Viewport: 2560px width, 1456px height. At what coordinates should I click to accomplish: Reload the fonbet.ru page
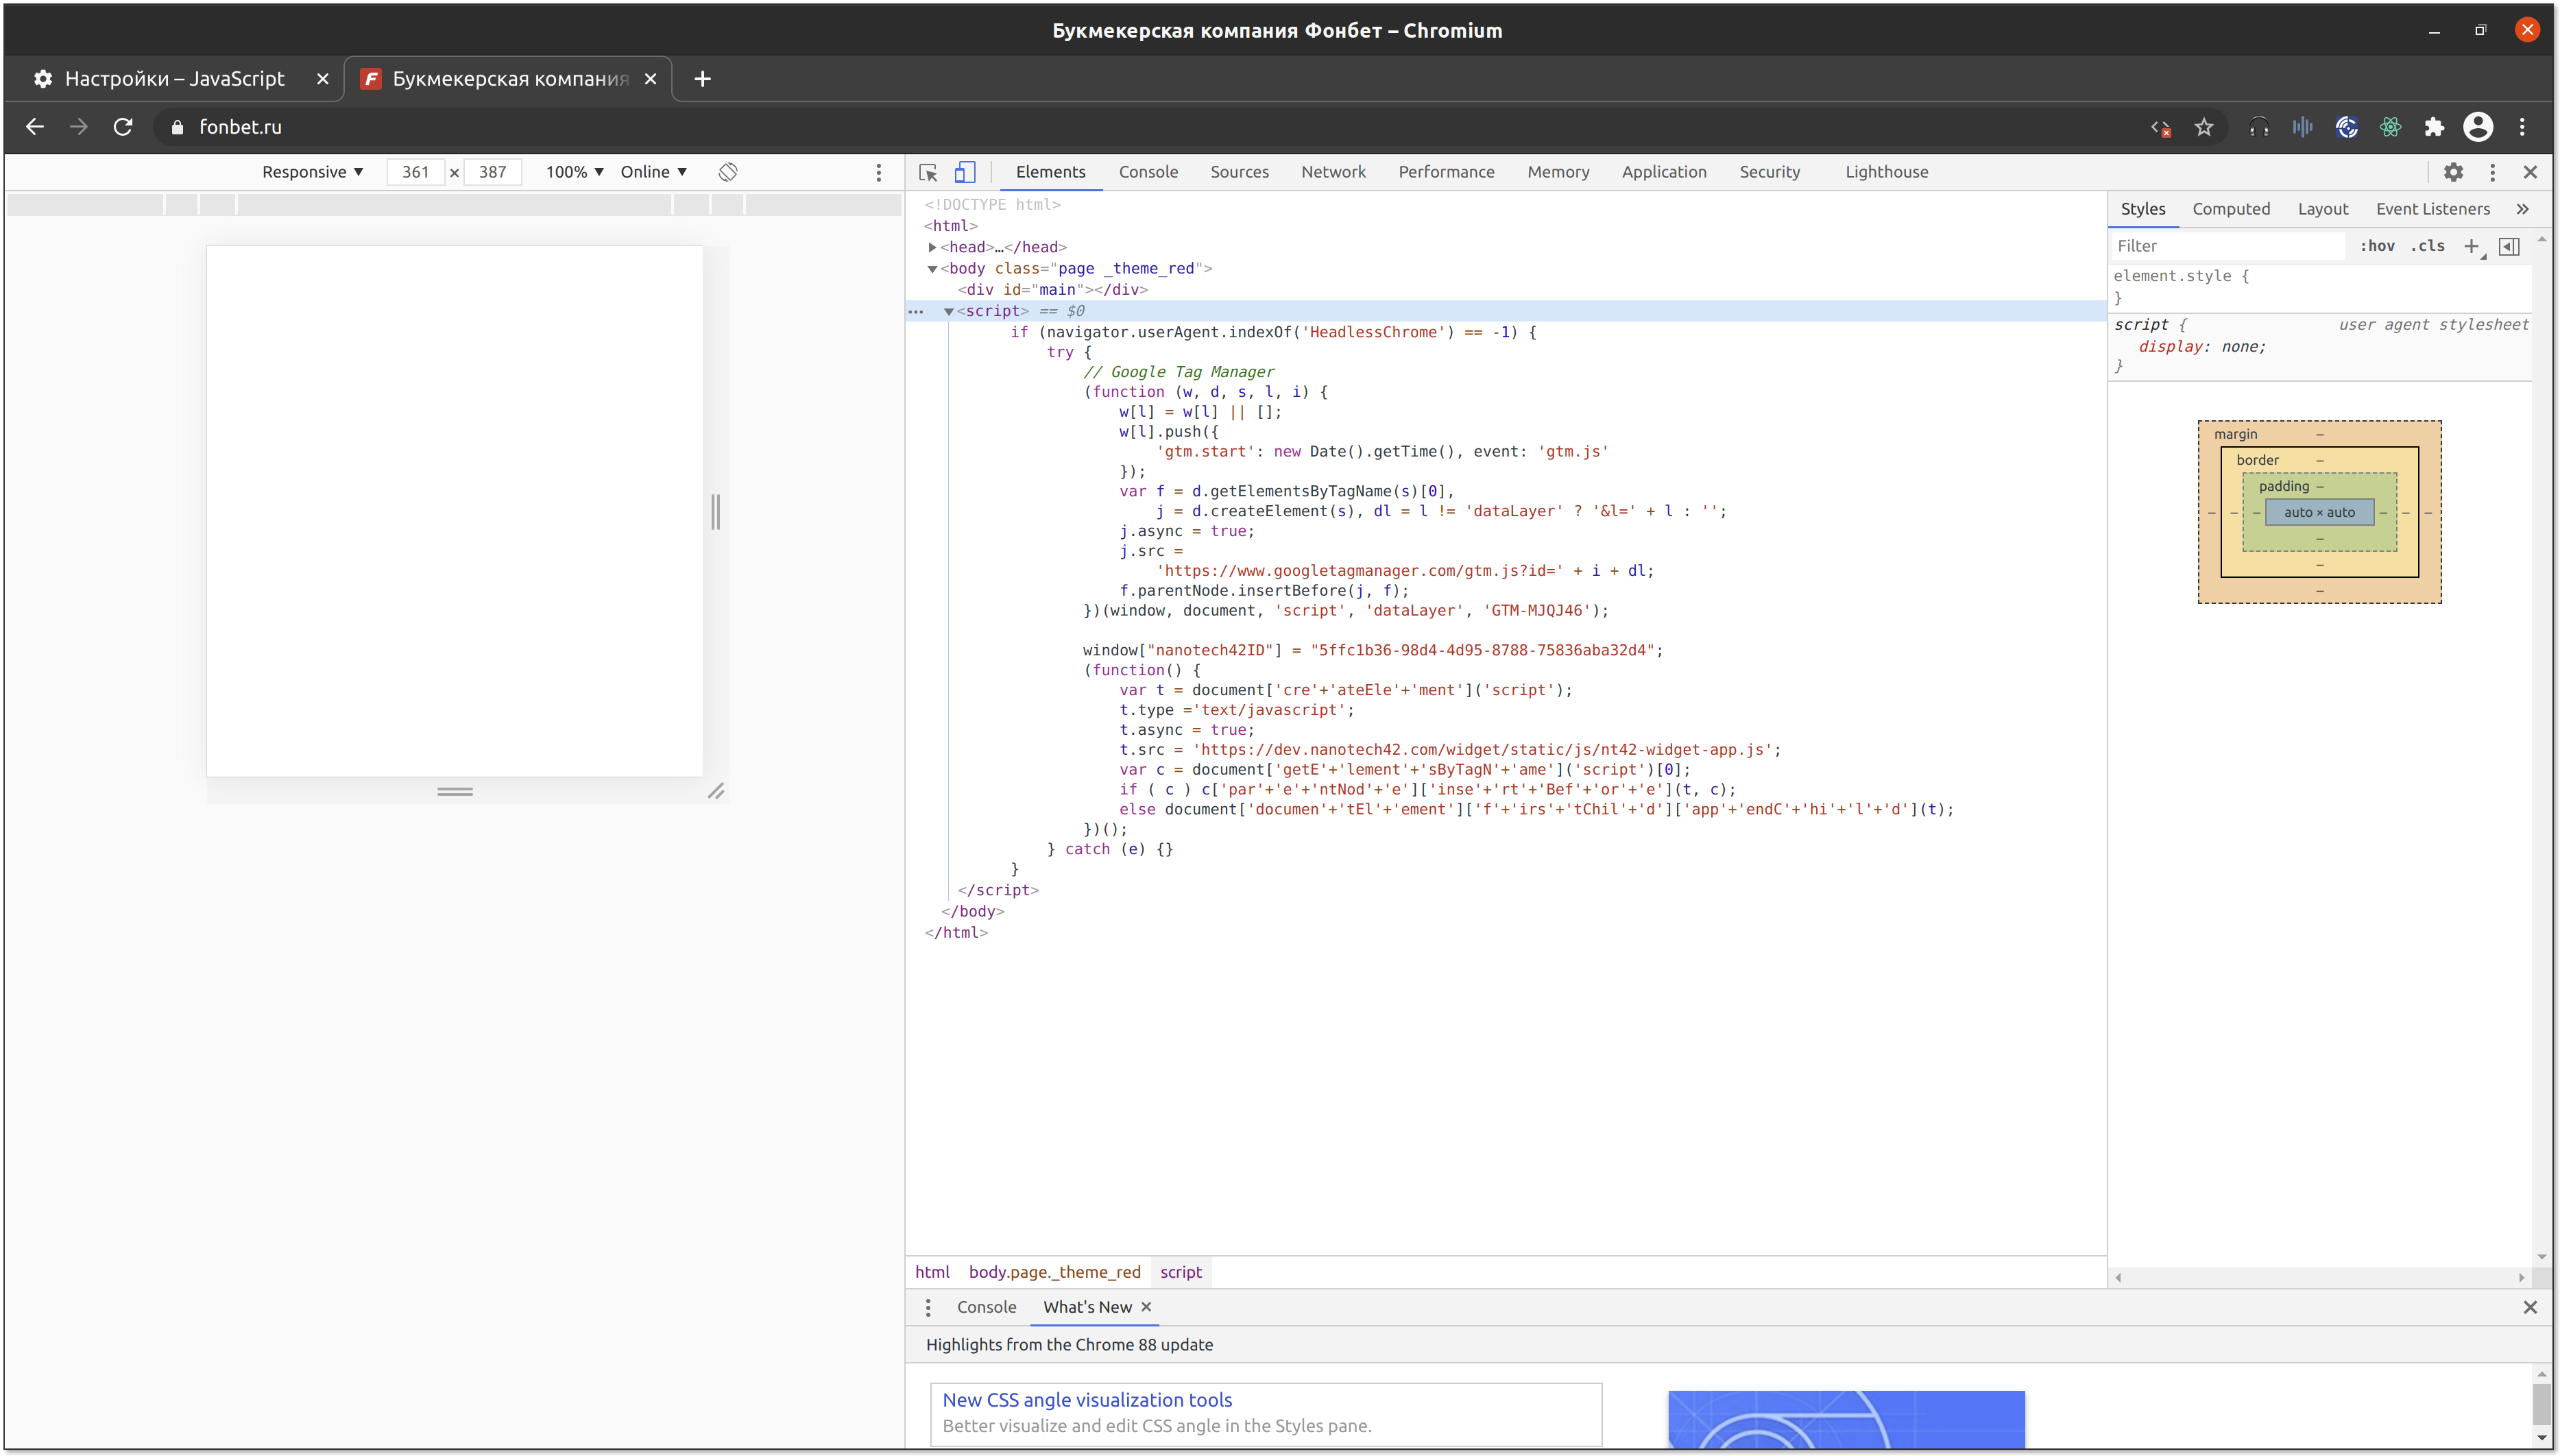pyautogui.click(x=123, y=127)
